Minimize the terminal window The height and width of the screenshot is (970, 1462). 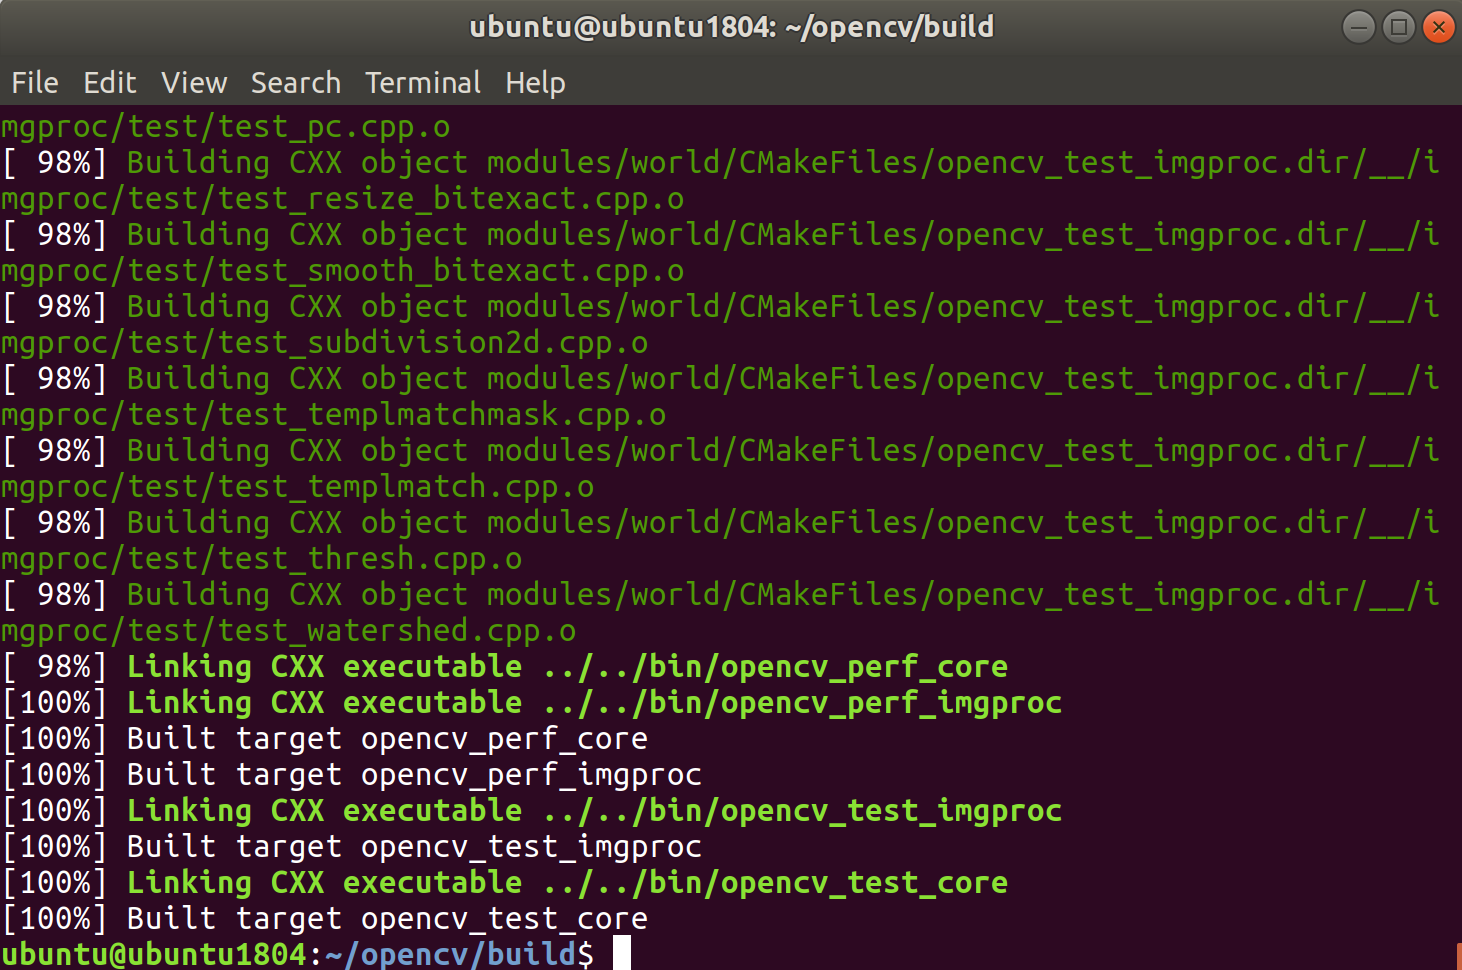(x=1358, y=27)
